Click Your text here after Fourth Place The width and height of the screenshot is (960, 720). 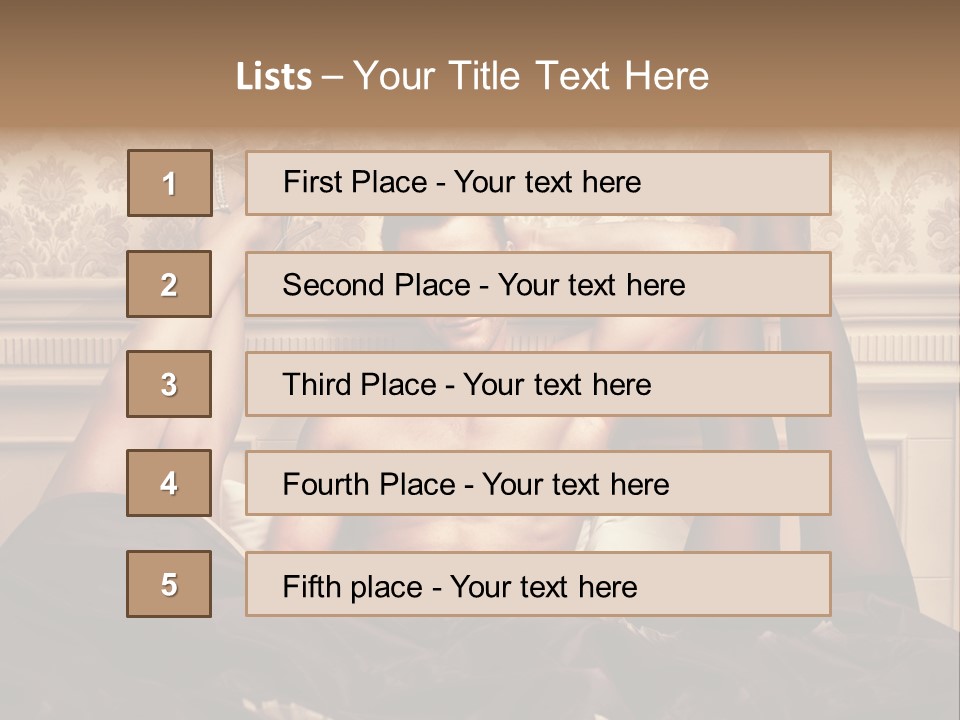pyautogui.click(x=576, y=485)
